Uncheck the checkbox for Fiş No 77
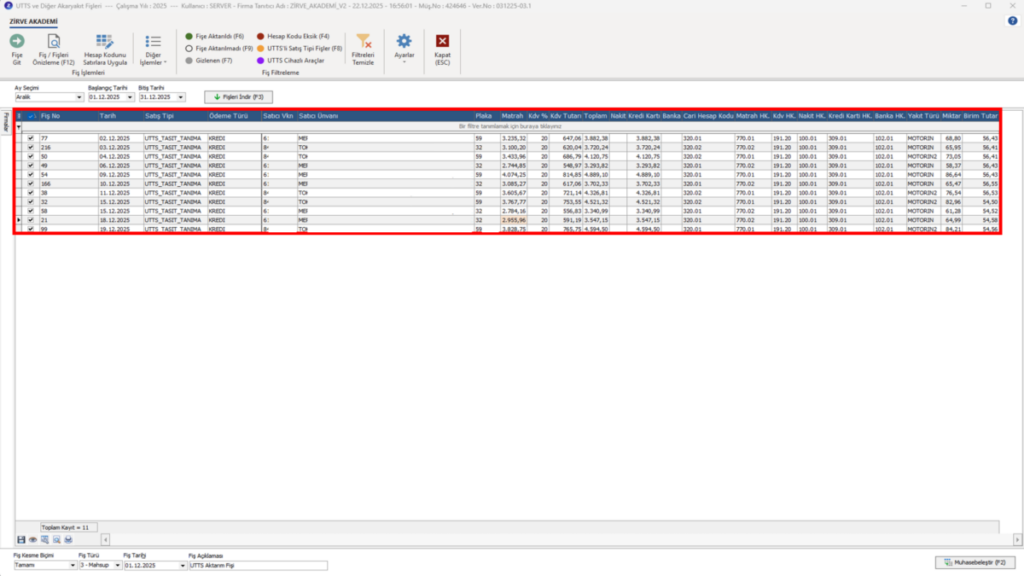 click(31, 138)
